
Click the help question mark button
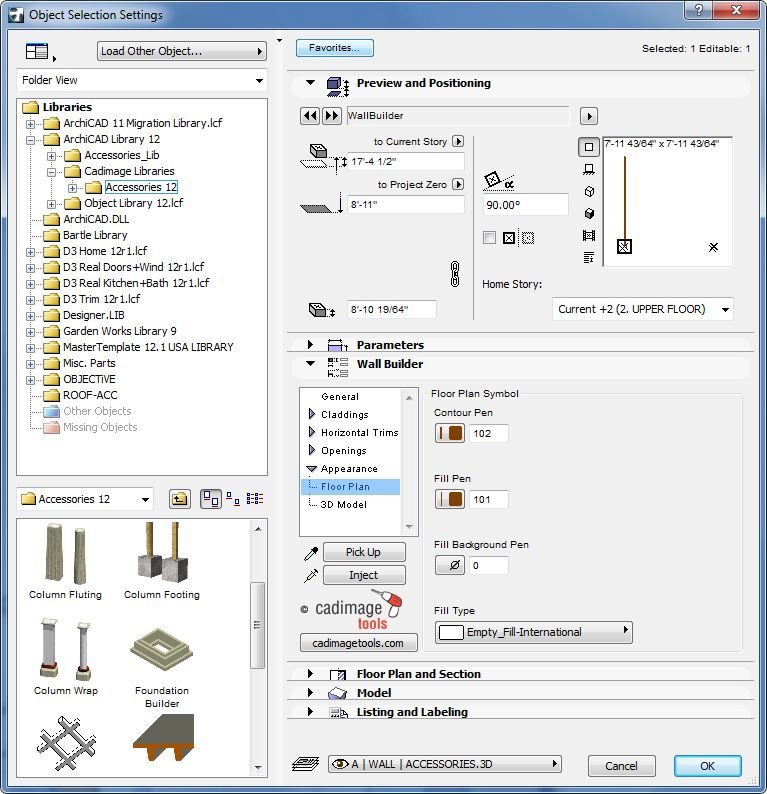[698, 10]
